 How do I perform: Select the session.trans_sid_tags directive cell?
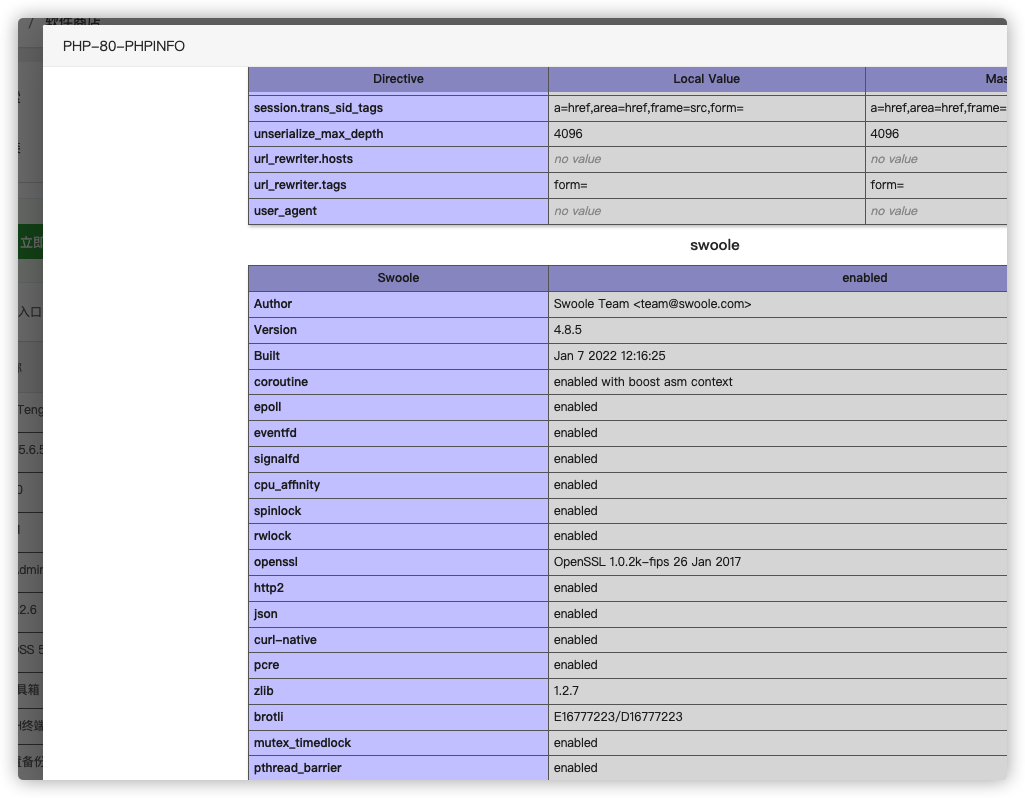coord(398,108)
